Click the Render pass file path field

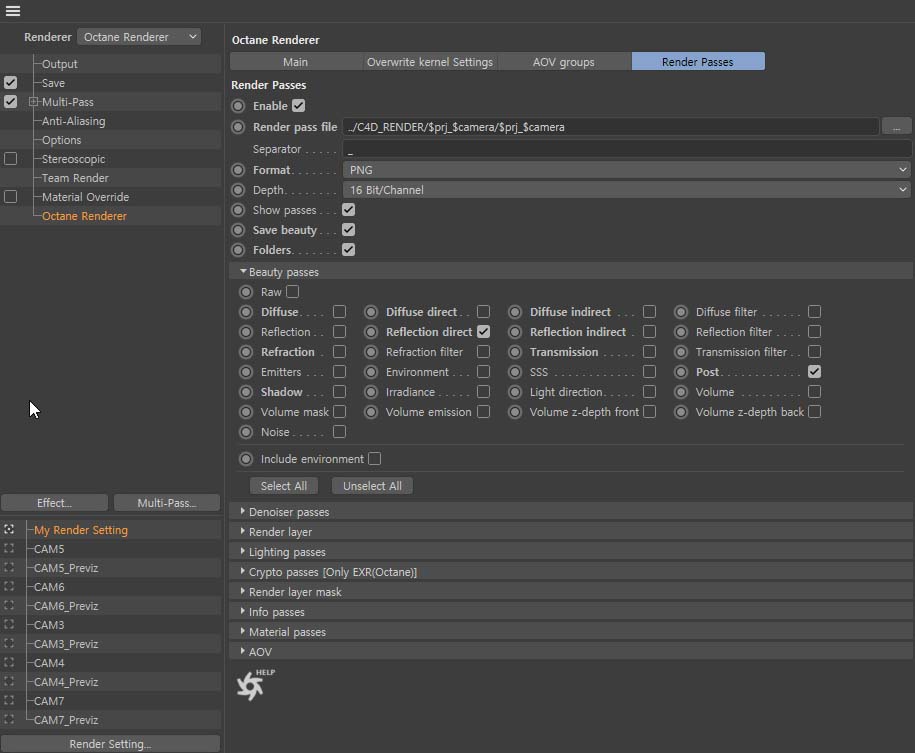[x=610, y=127]
